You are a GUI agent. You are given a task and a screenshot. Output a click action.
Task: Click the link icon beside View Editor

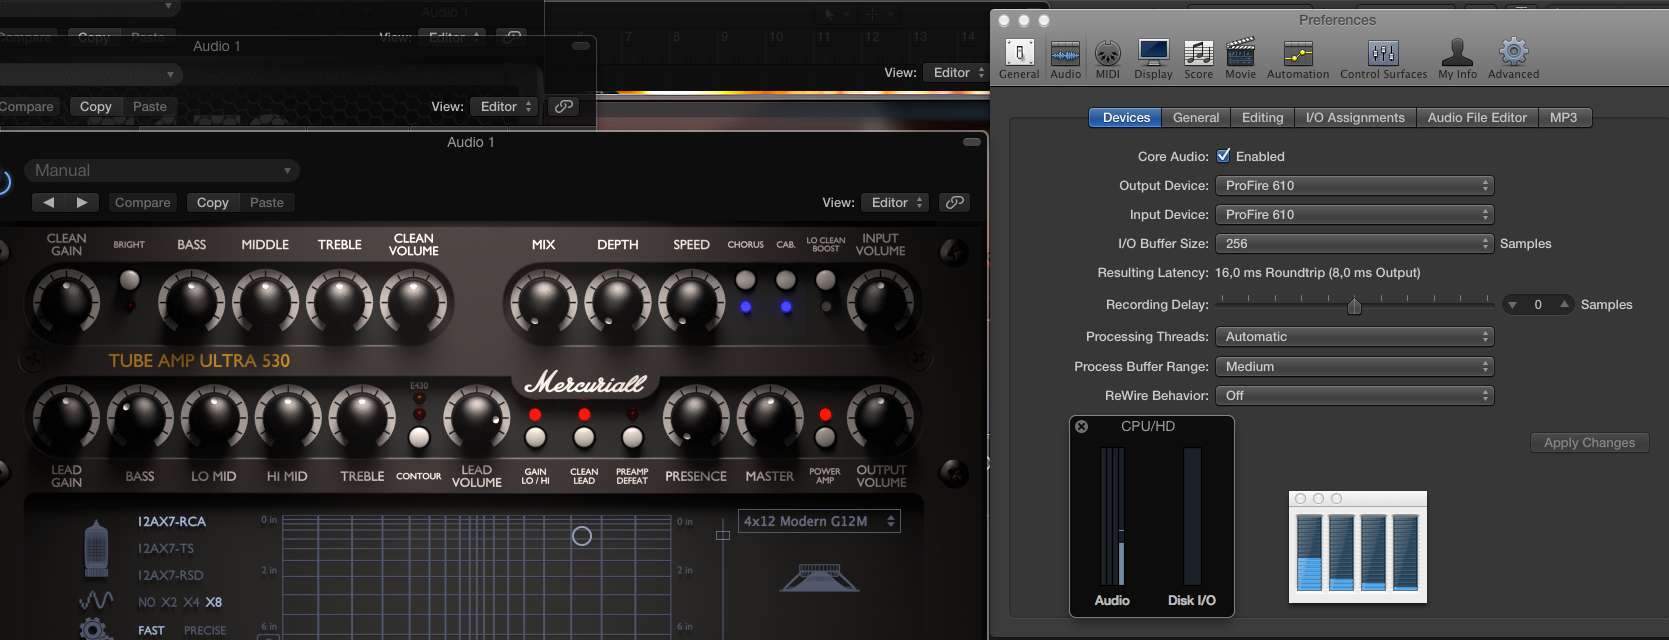coord(955,202)
